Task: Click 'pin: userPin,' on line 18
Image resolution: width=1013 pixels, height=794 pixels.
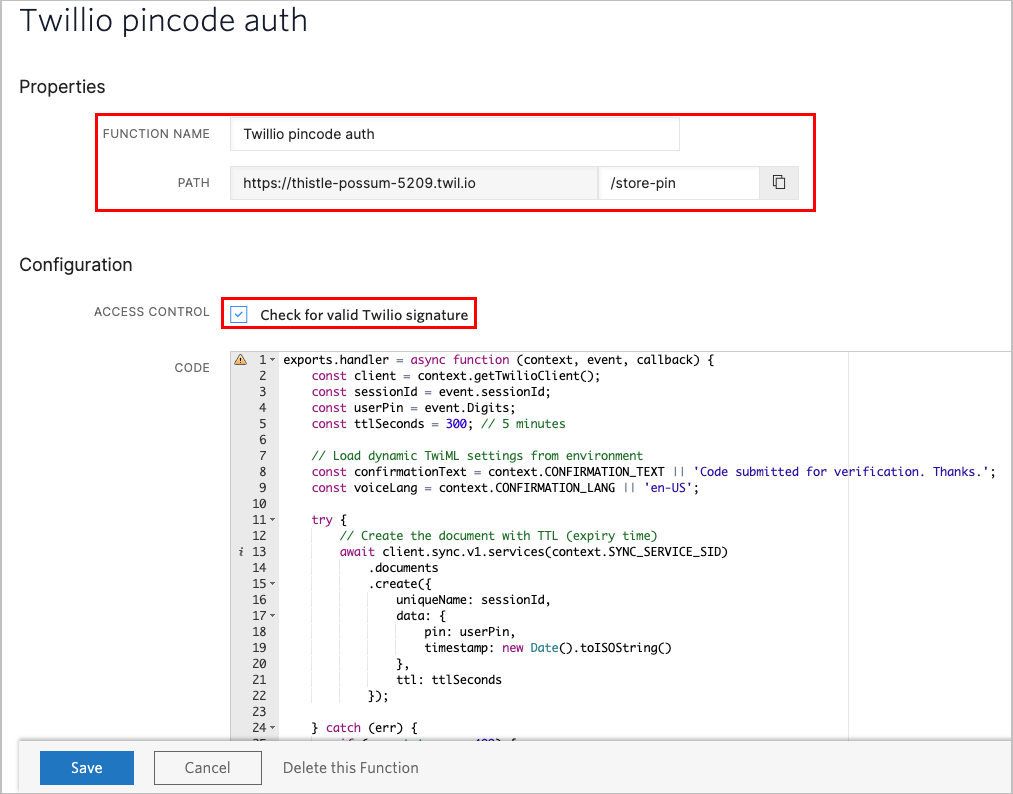Action: point(470,632)
